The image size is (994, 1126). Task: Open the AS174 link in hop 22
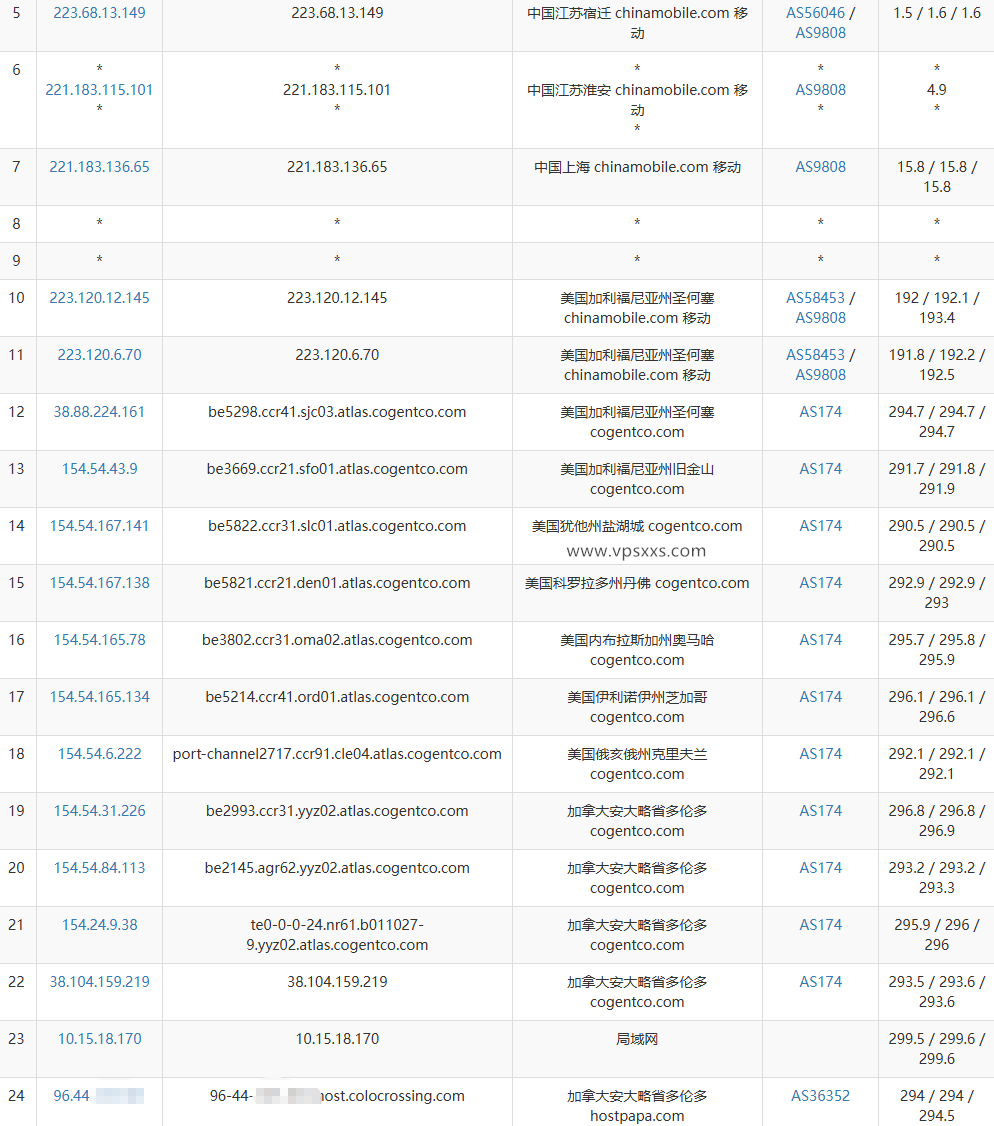coord(820,982)
